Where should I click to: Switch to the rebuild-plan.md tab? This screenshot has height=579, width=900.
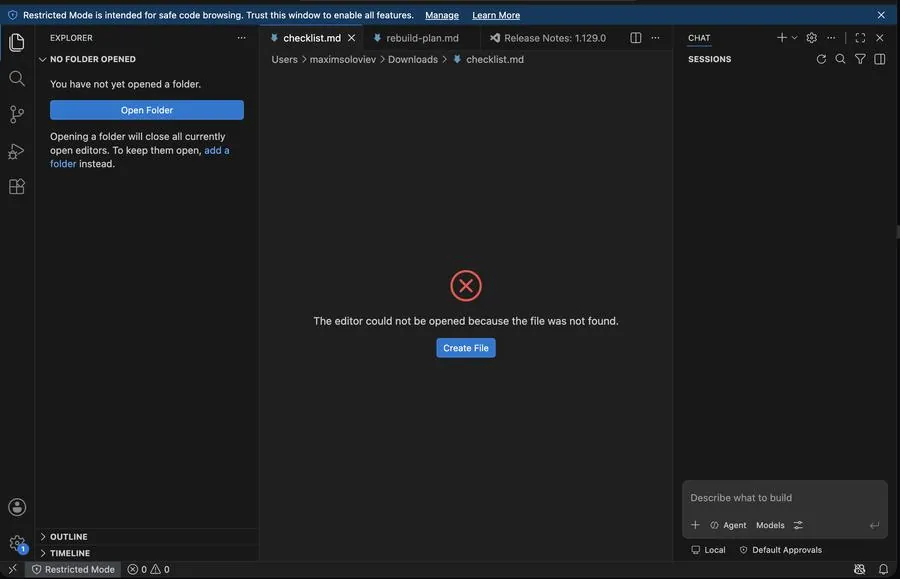pos(422,38)
